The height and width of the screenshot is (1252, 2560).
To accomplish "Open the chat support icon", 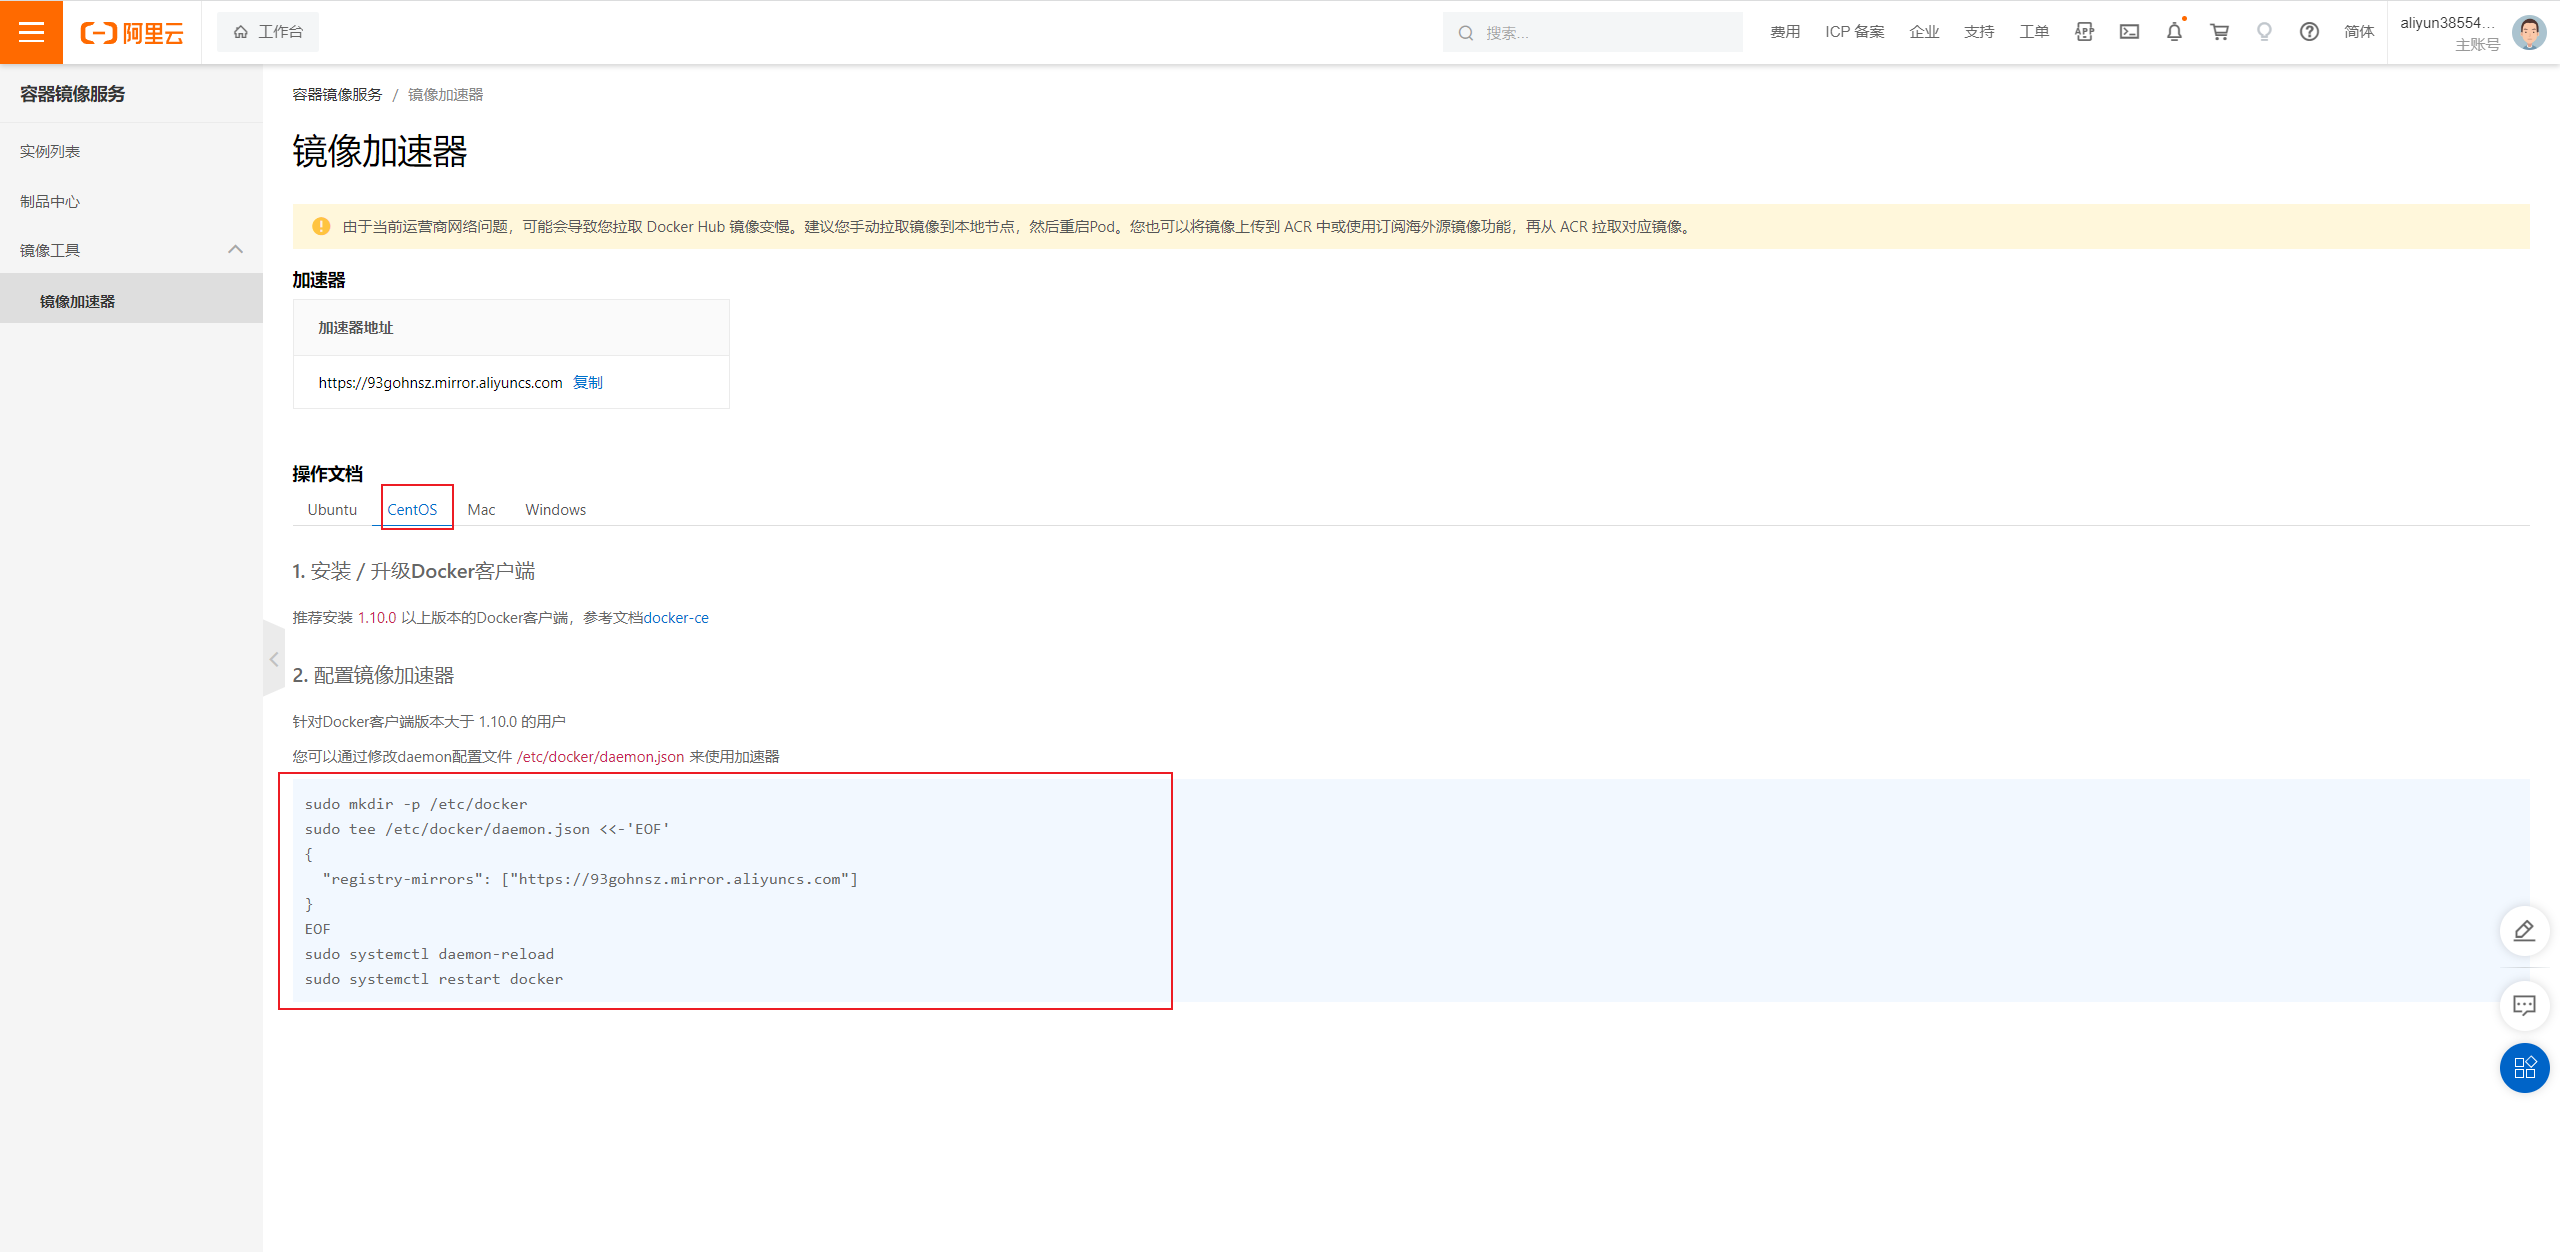I will [2524, 1005].
